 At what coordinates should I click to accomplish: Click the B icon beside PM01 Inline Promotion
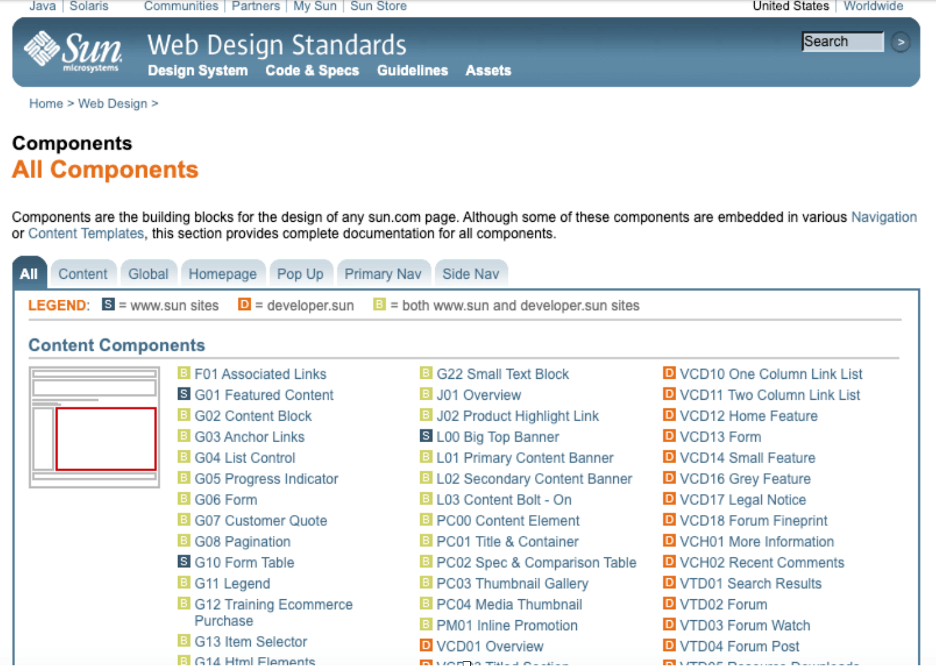pyautogui.click(x=426, y=624)
